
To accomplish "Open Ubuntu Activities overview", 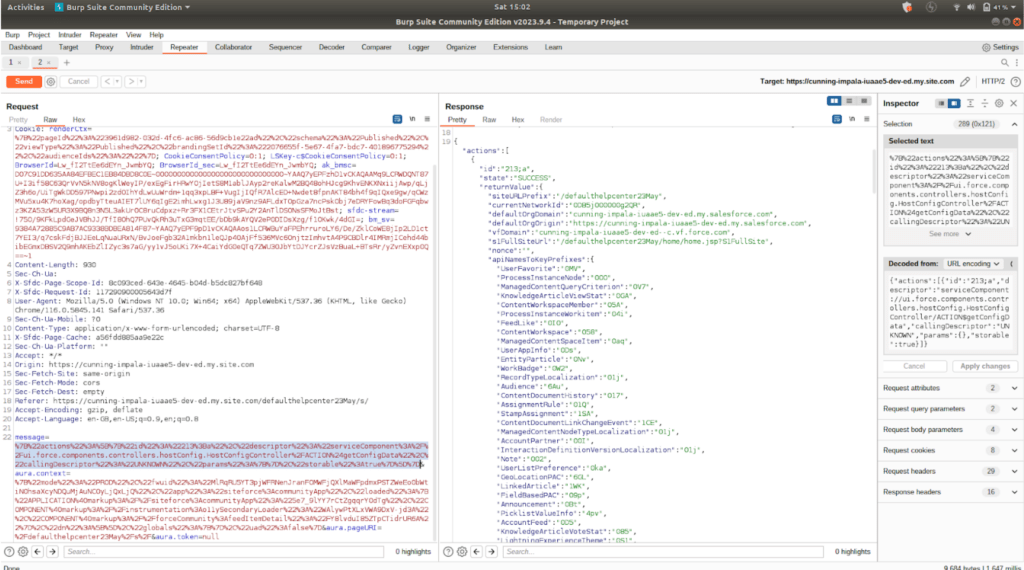I will (x=25, y=7).
